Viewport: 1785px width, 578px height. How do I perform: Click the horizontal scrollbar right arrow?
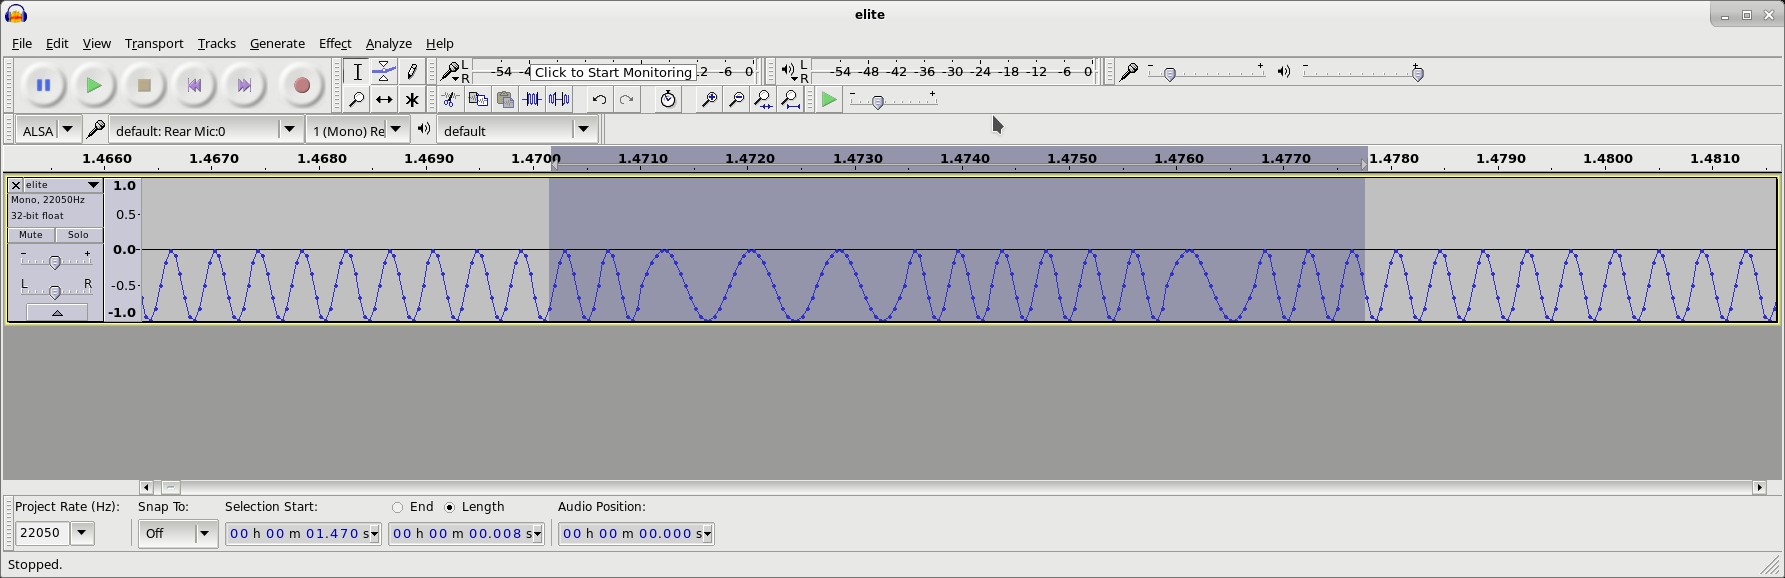point(1759,487)
